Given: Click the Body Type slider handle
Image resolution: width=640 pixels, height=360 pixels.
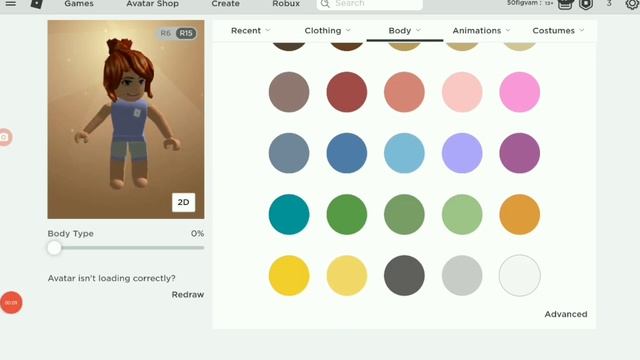Looking at the screenshot, I should [54, 248].
